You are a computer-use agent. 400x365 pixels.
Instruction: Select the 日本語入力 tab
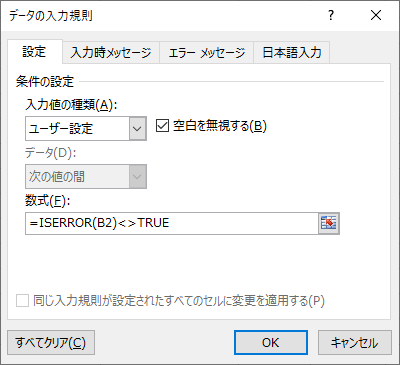[292, 53]
